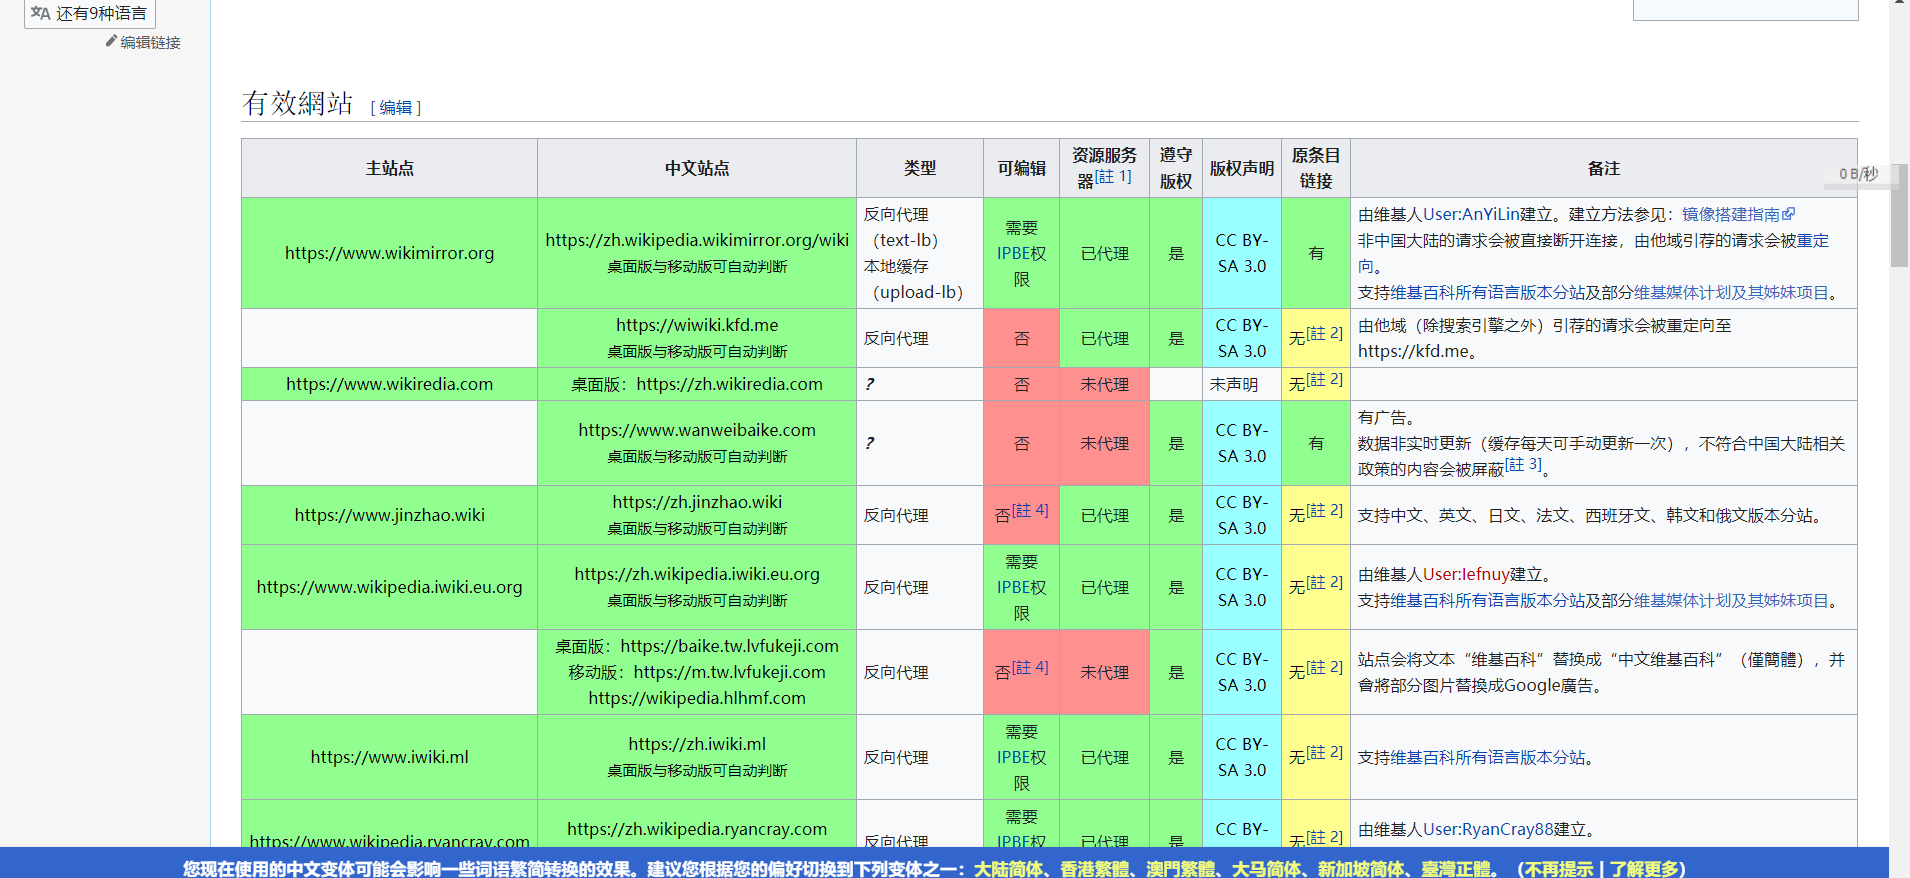Click the 未声明 cell in the wikiredia row
1910x878 pixels.
click(1242, 384)
